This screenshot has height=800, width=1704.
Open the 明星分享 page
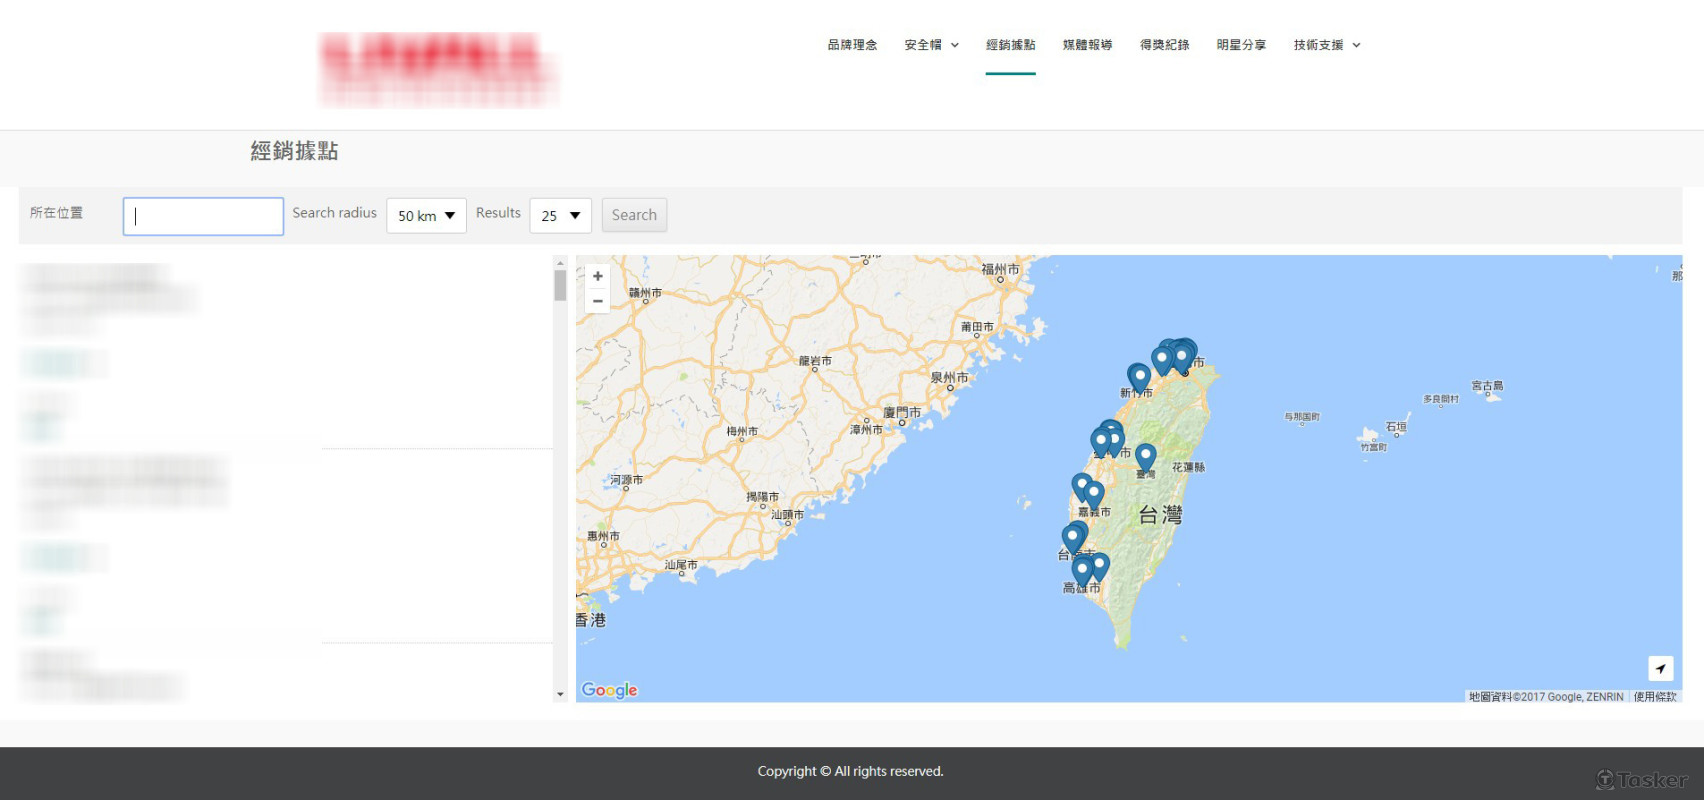(1241, 45)
